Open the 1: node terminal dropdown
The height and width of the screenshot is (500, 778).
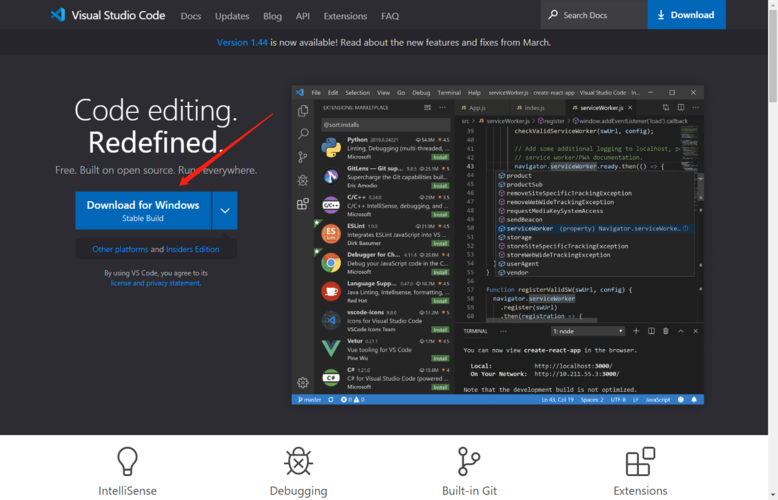point(588,331)
